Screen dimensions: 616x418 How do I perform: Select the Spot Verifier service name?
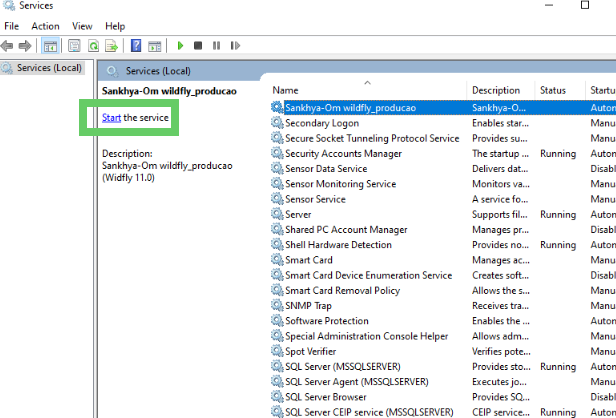[x=310, y=351]
